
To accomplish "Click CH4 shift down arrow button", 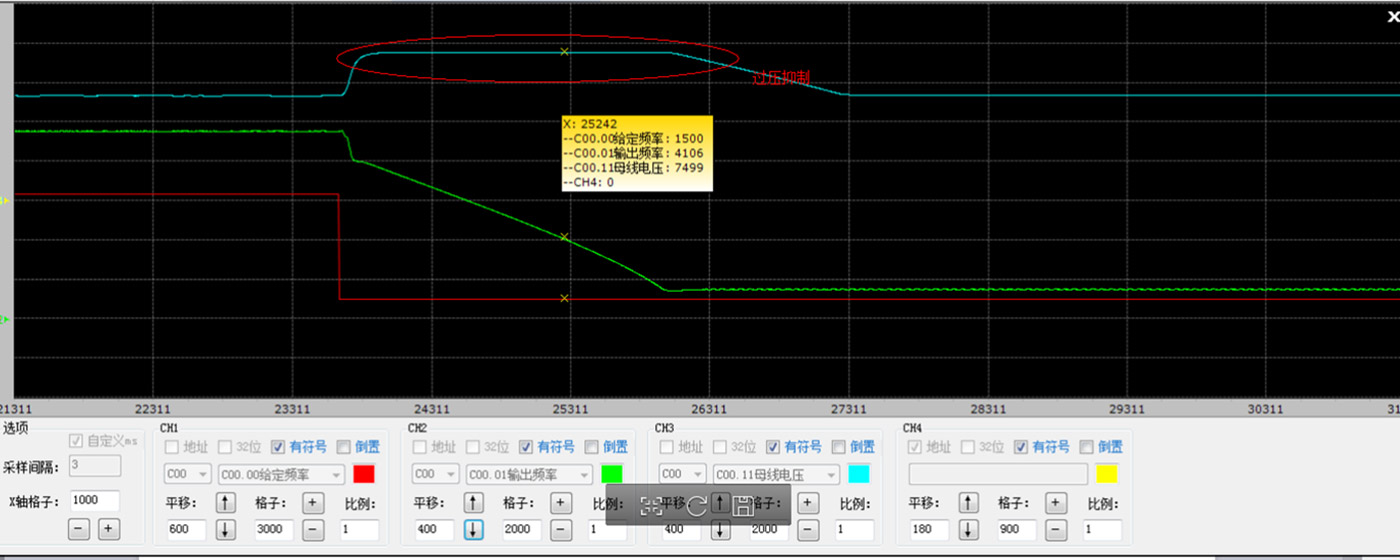I will [969, 530].
